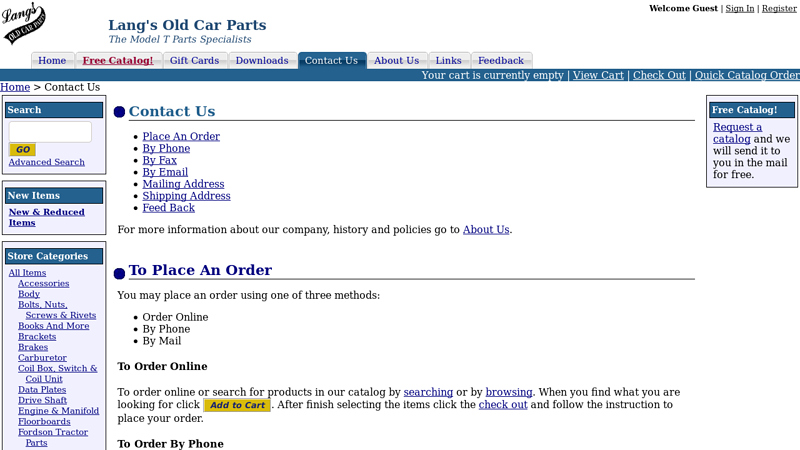Open the Accessories category

click(43, 284)
